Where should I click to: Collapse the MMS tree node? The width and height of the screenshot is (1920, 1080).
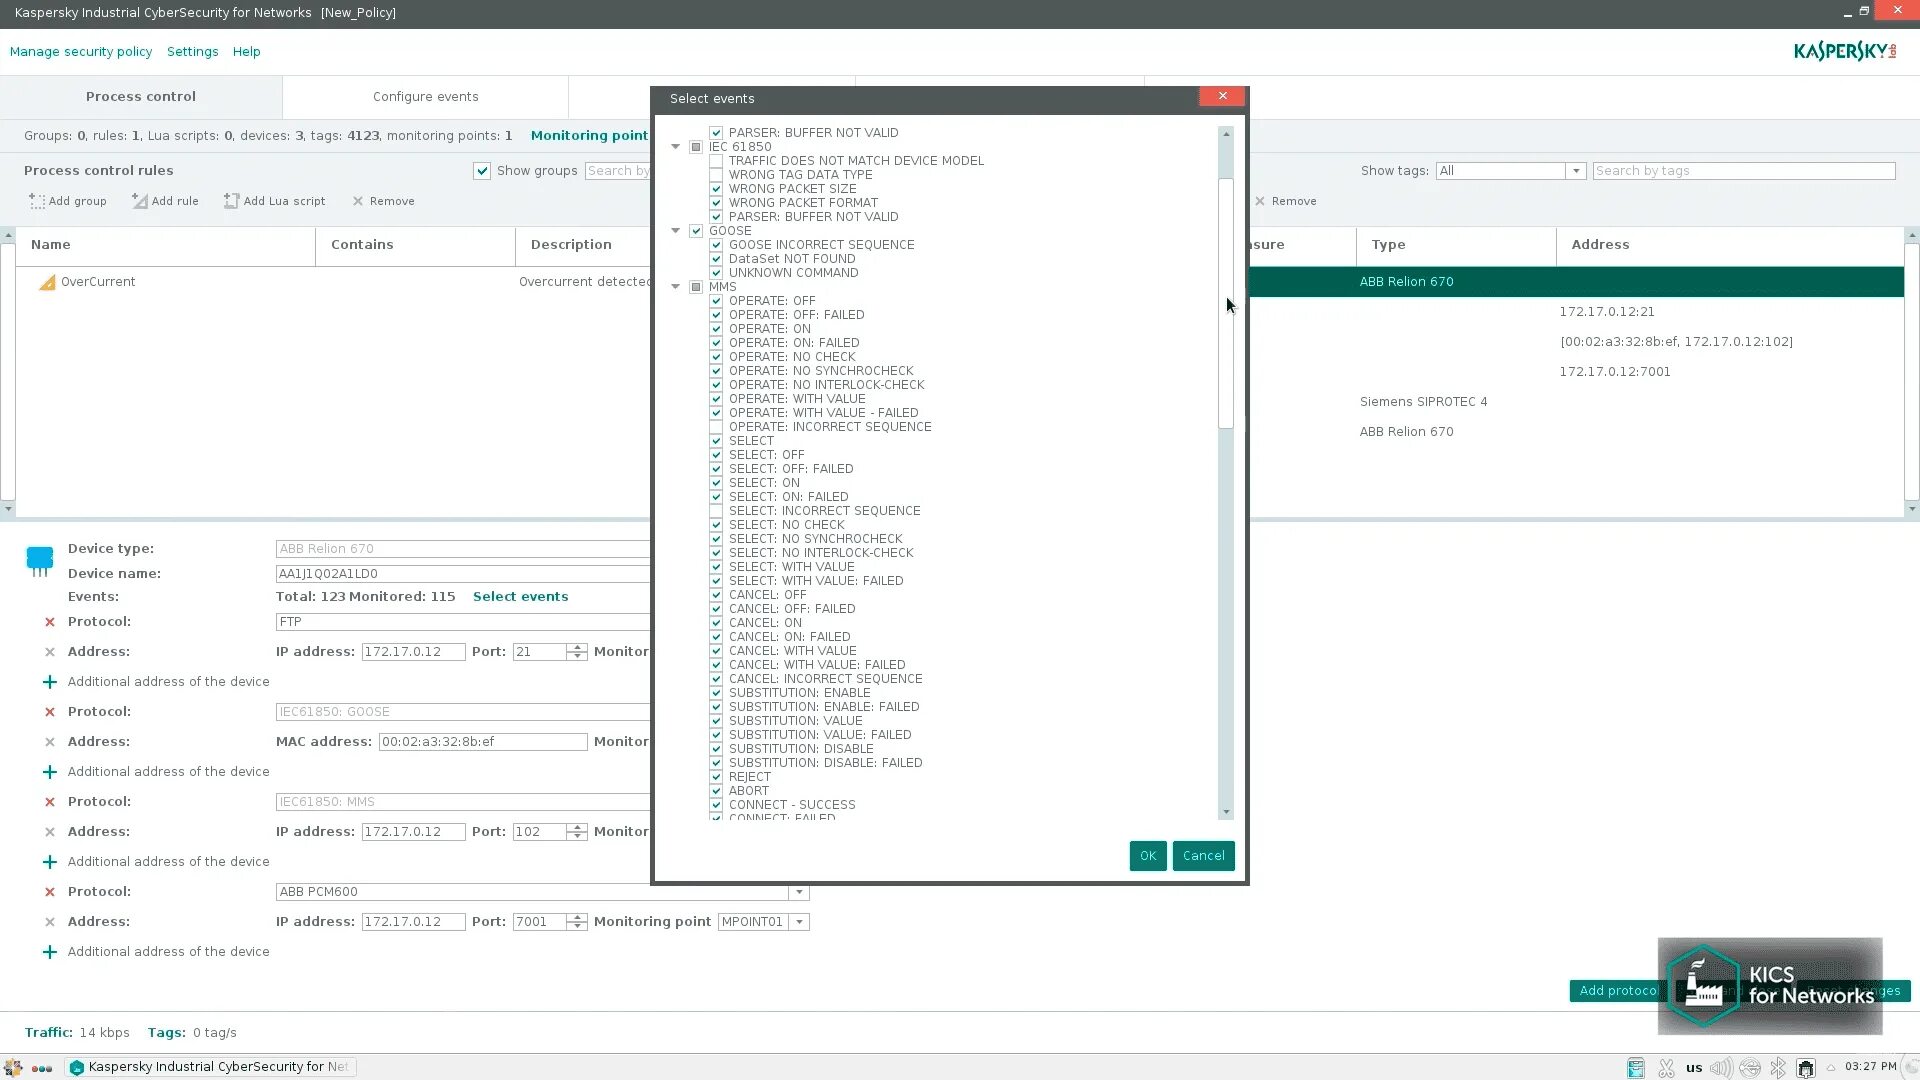click(675, 286)
